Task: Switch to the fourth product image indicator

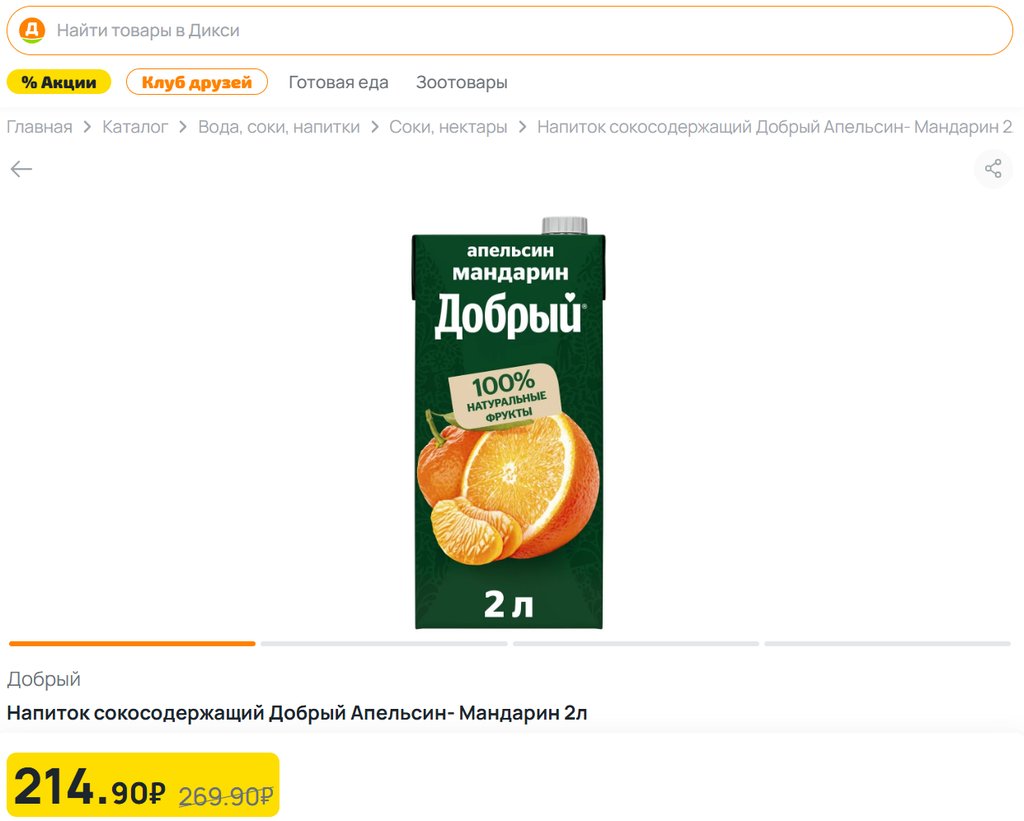Action: click(888, 643)
